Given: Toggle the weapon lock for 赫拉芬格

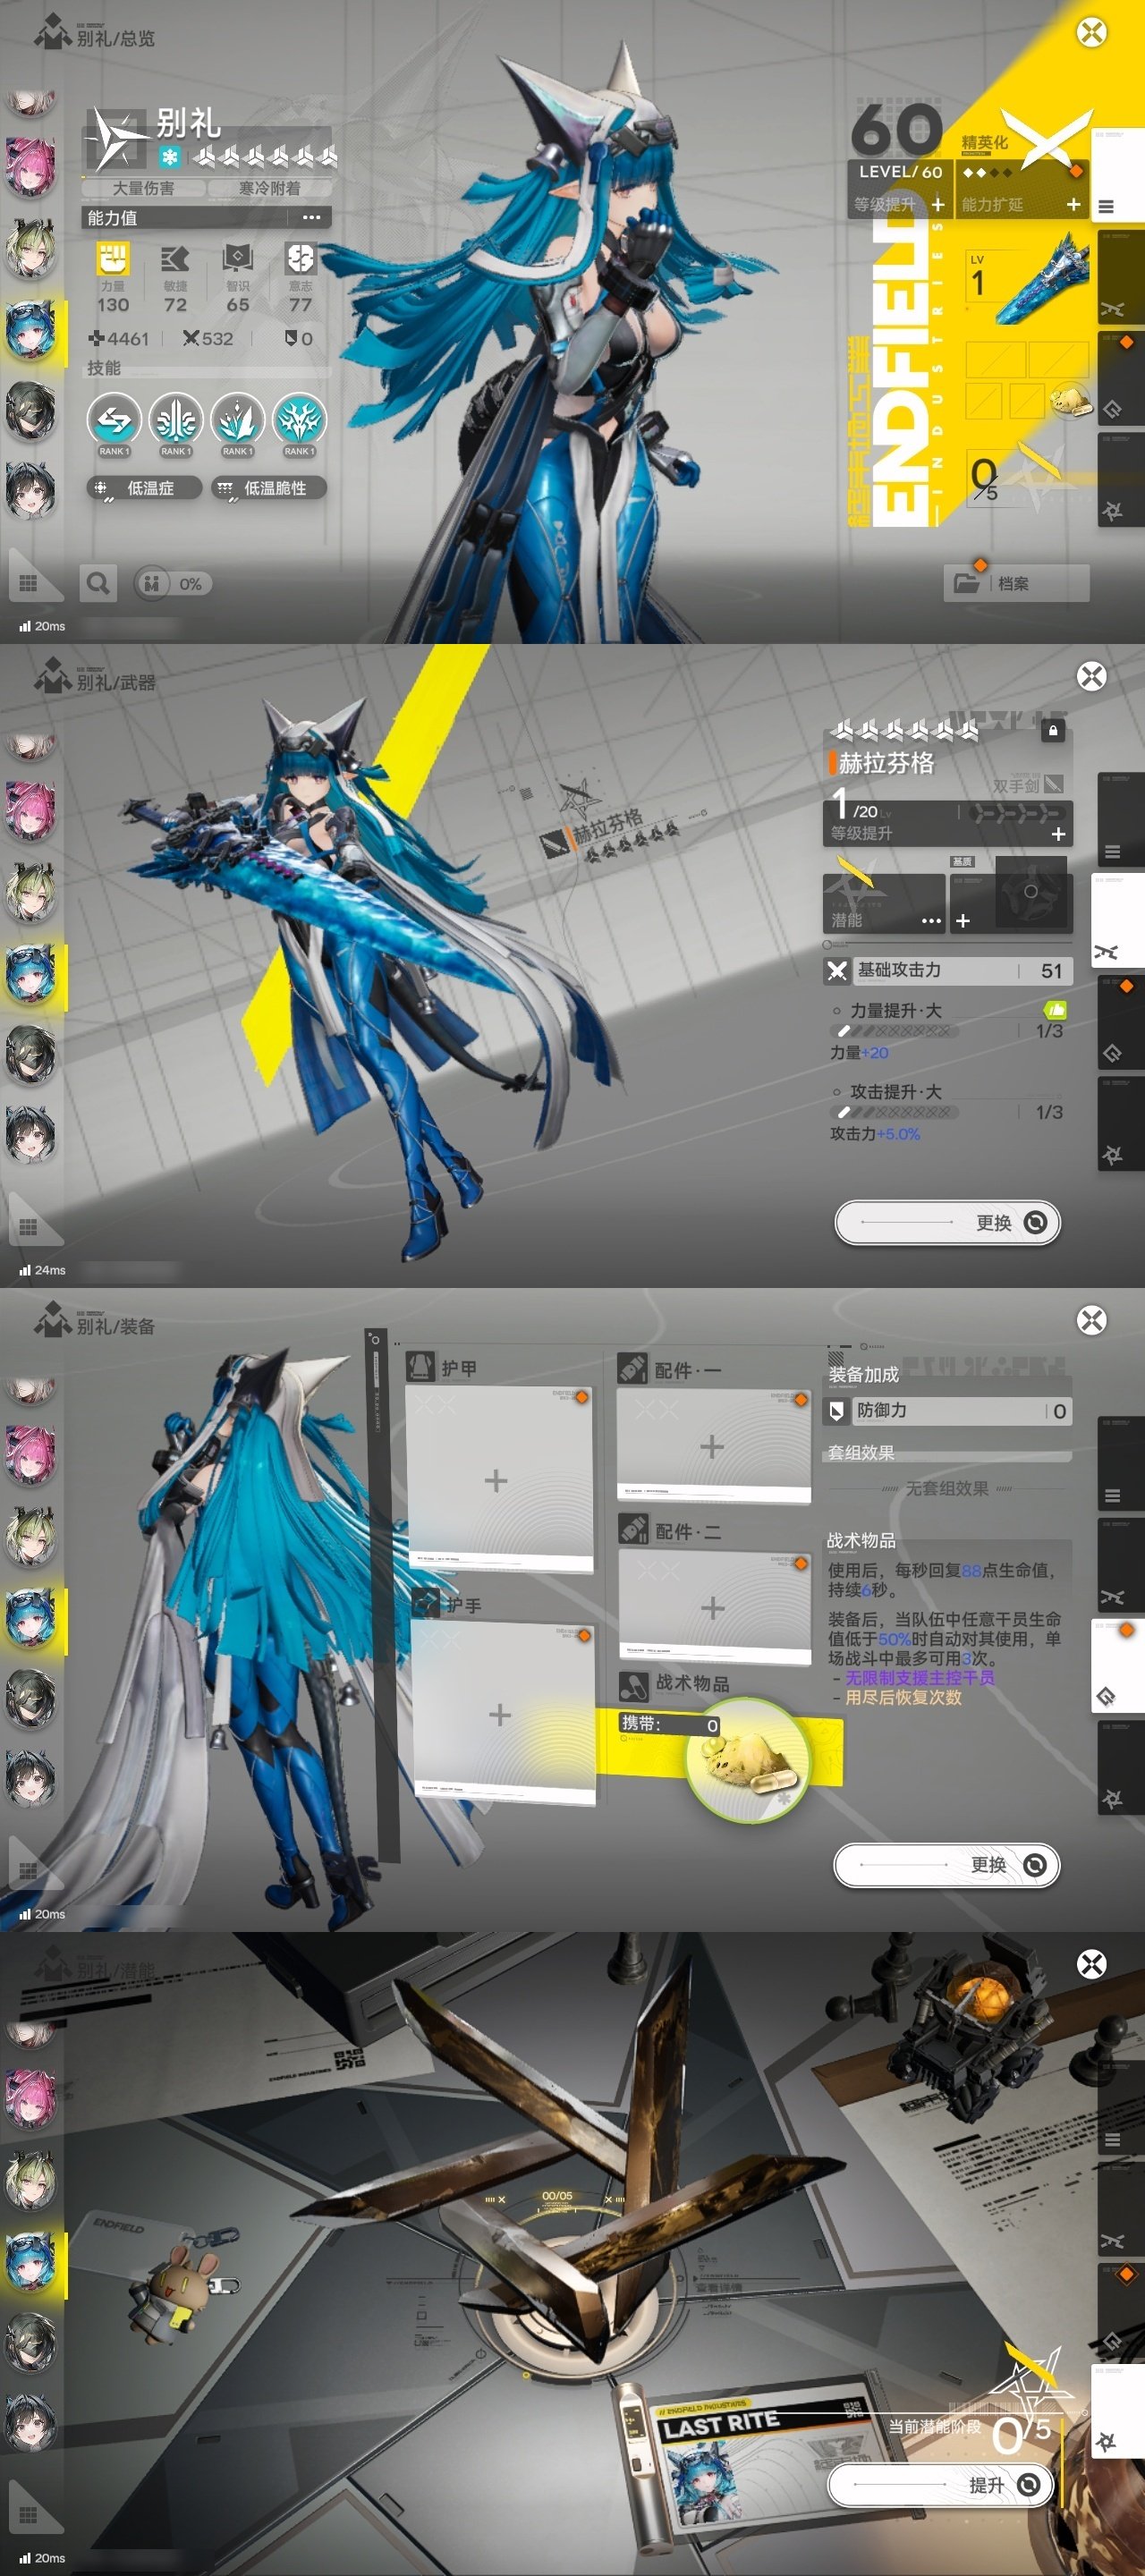Looking at the screenshot, I should tap(1052, 731).
